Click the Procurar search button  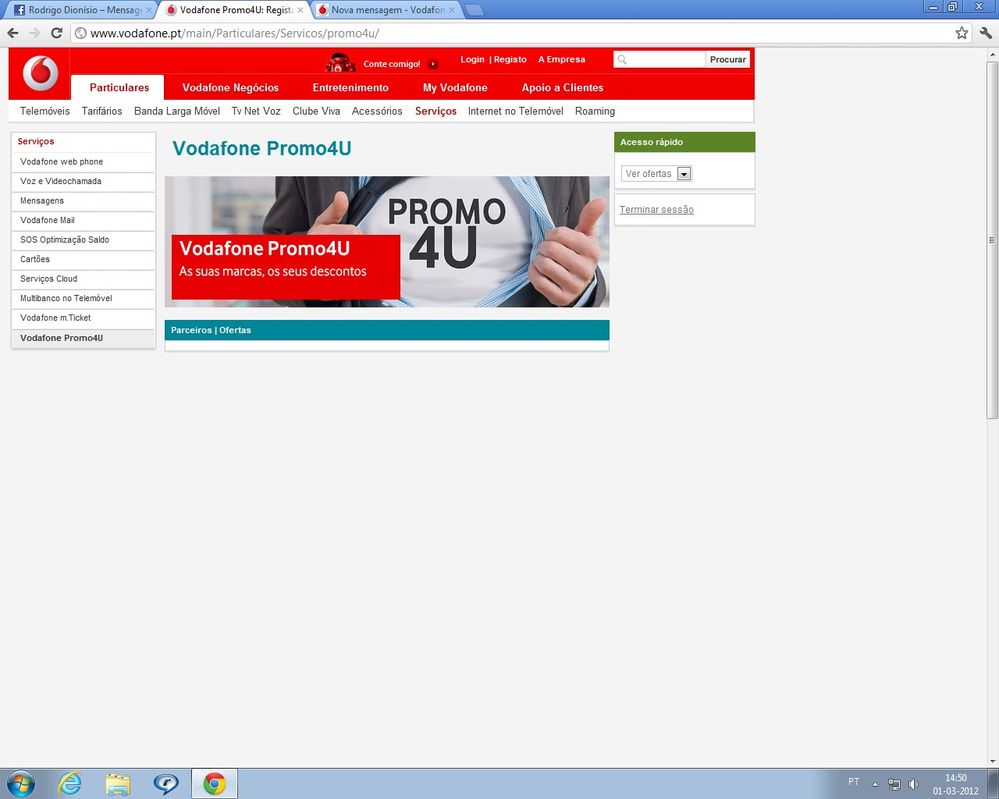[x=727, y=59]
